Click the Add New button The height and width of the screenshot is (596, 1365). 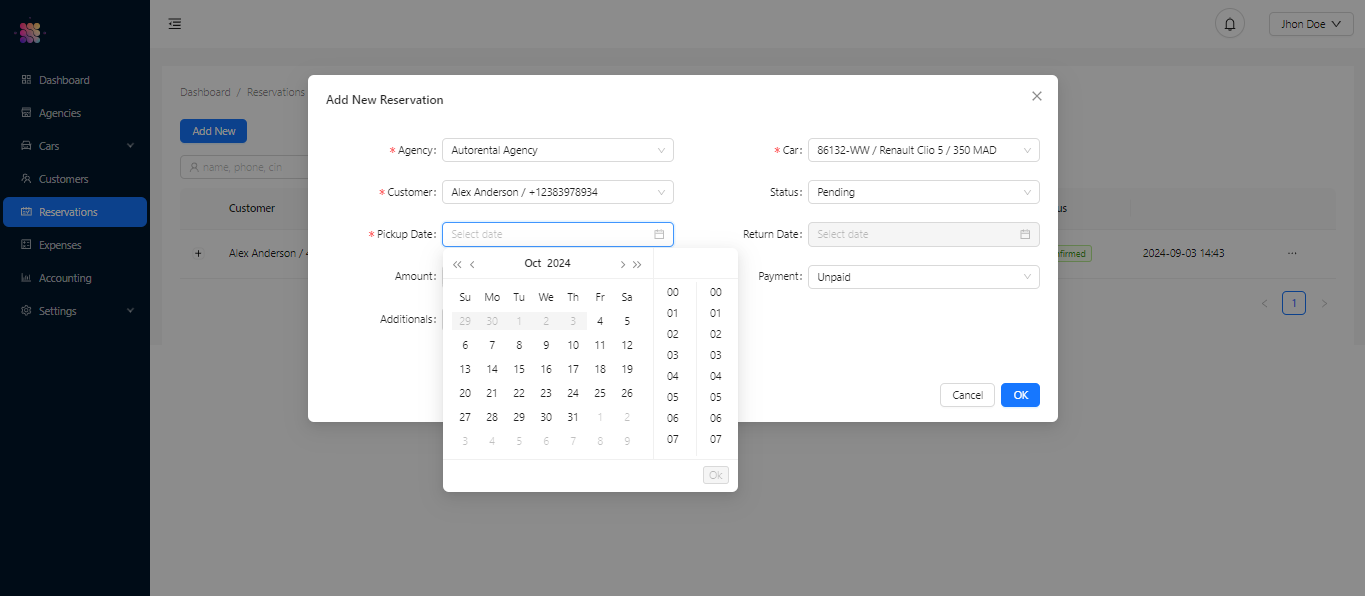(x=213, y=131)
